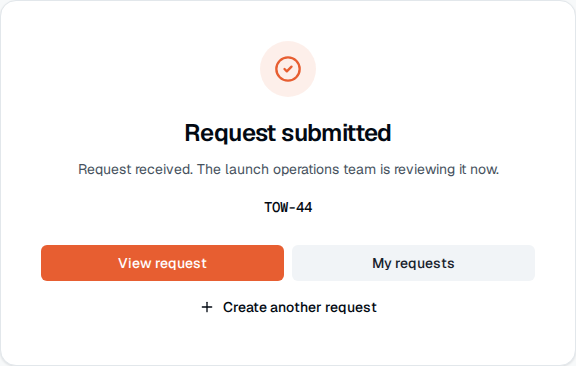Viewport: 576px width, 366px height.
Task: Click the Request submitted heading
Action: [x=288, y=133]
